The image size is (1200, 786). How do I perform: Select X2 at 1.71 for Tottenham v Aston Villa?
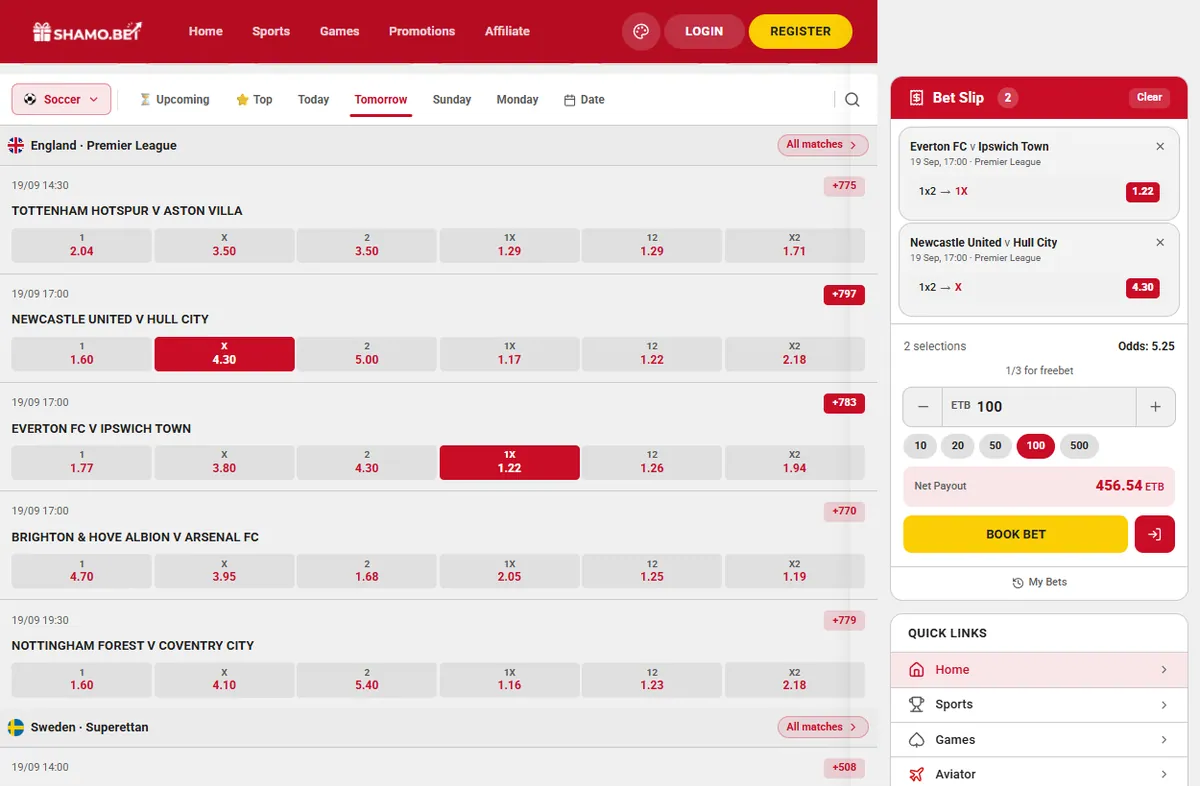click(x=795, y=245)
